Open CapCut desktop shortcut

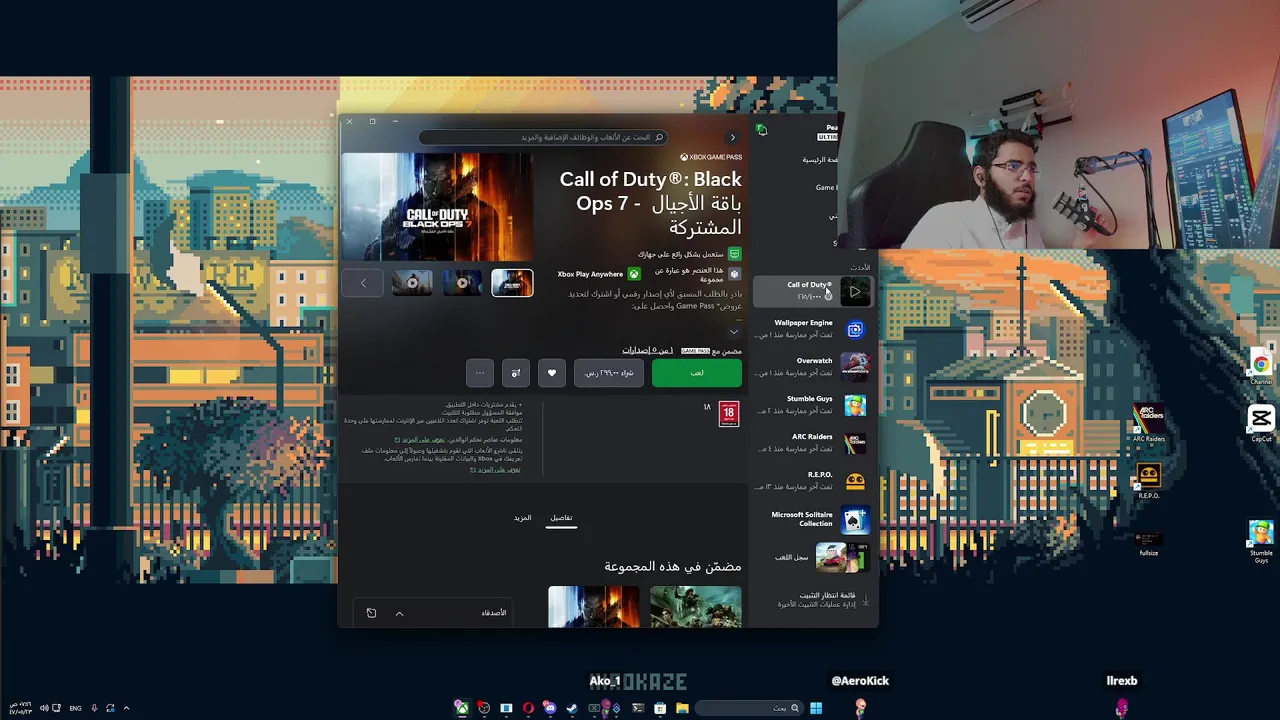(1261, 423)
